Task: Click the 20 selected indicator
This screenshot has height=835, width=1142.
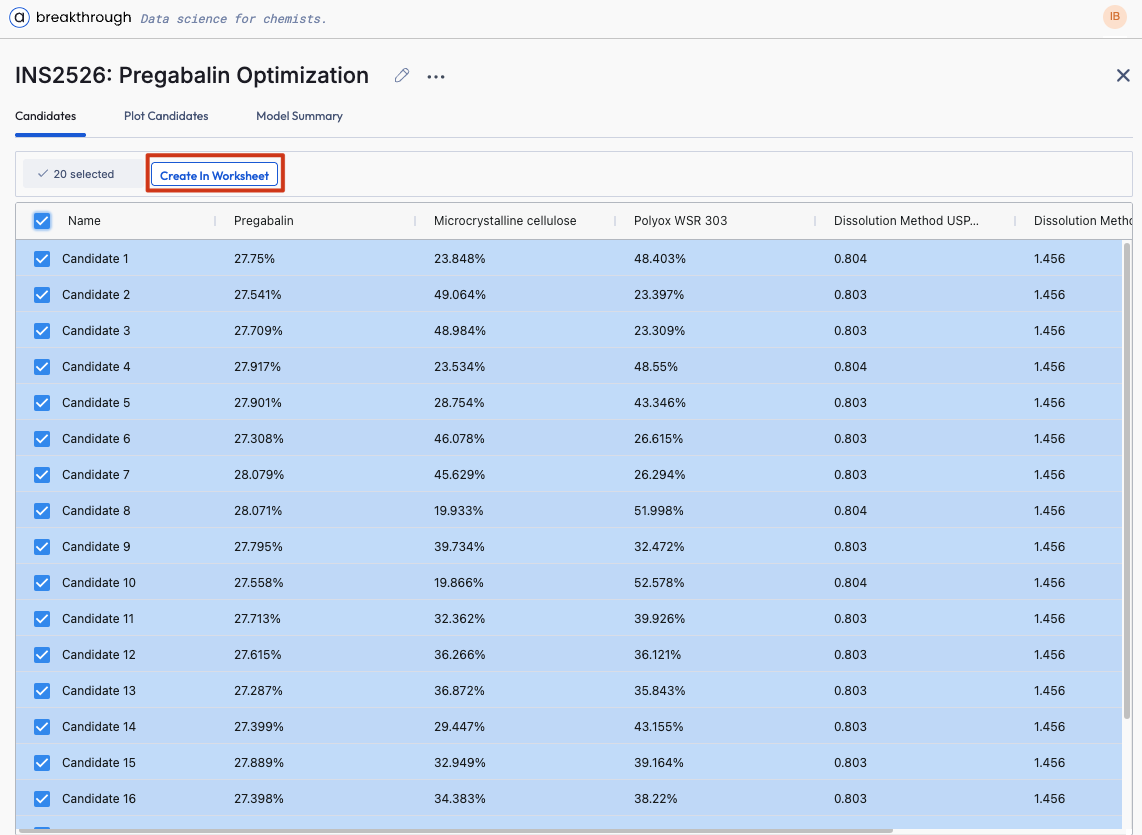Action: point(83,174)
